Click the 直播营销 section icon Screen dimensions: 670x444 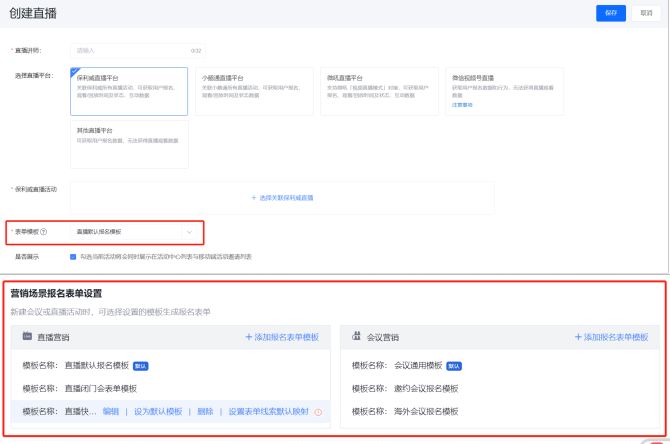(x=27, y=338)
